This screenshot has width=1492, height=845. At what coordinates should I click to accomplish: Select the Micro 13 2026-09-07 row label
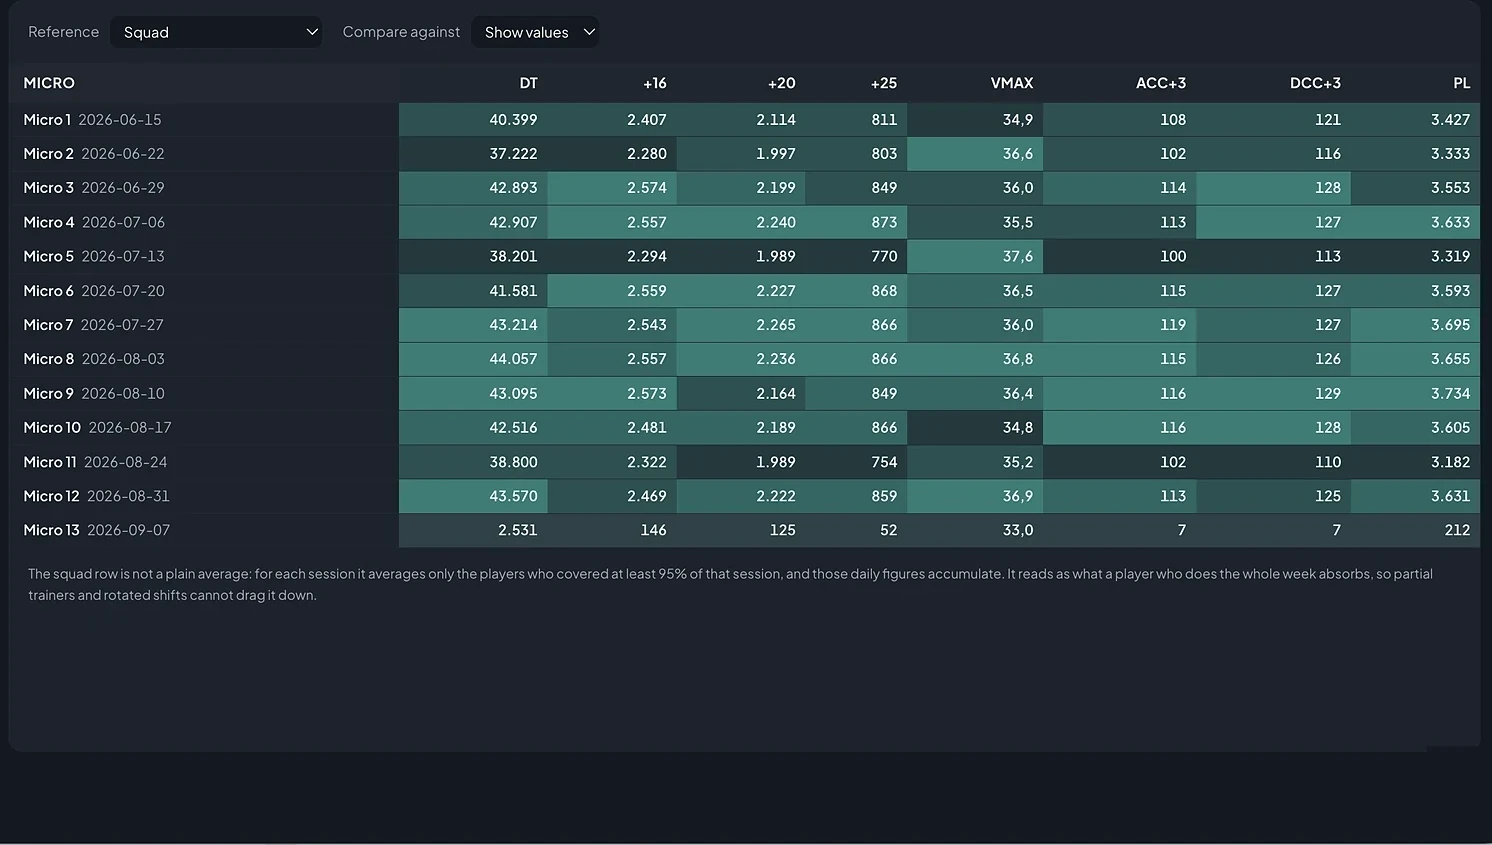pos(97,530)
